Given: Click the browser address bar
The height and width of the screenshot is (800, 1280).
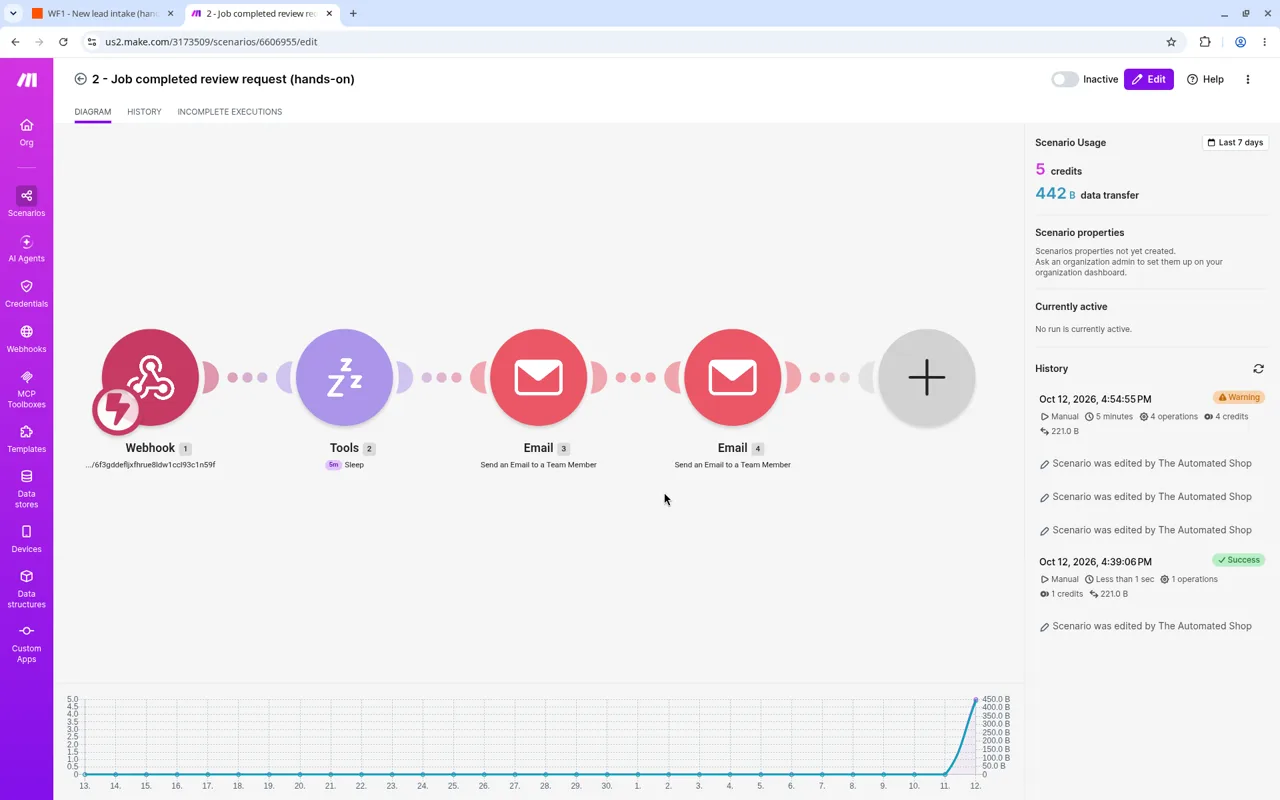Looking at the screenshot, I should [630, 42].
